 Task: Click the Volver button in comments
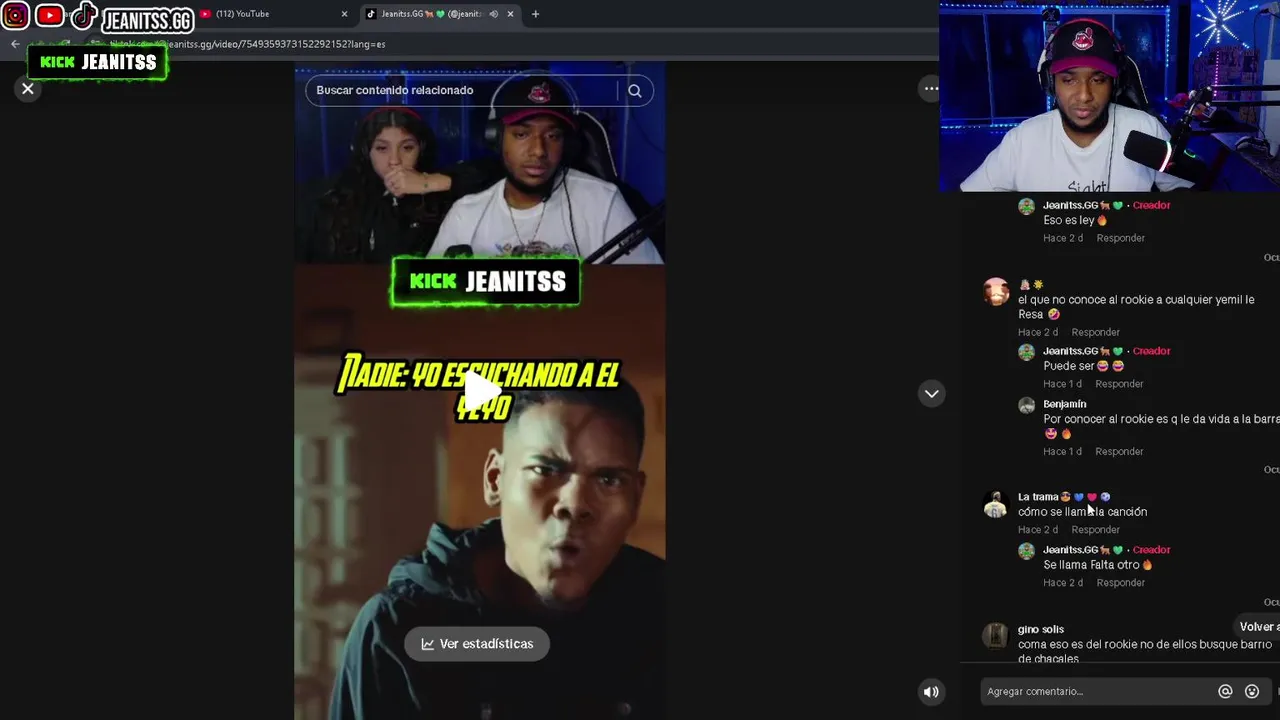[x=1258, y=627]
